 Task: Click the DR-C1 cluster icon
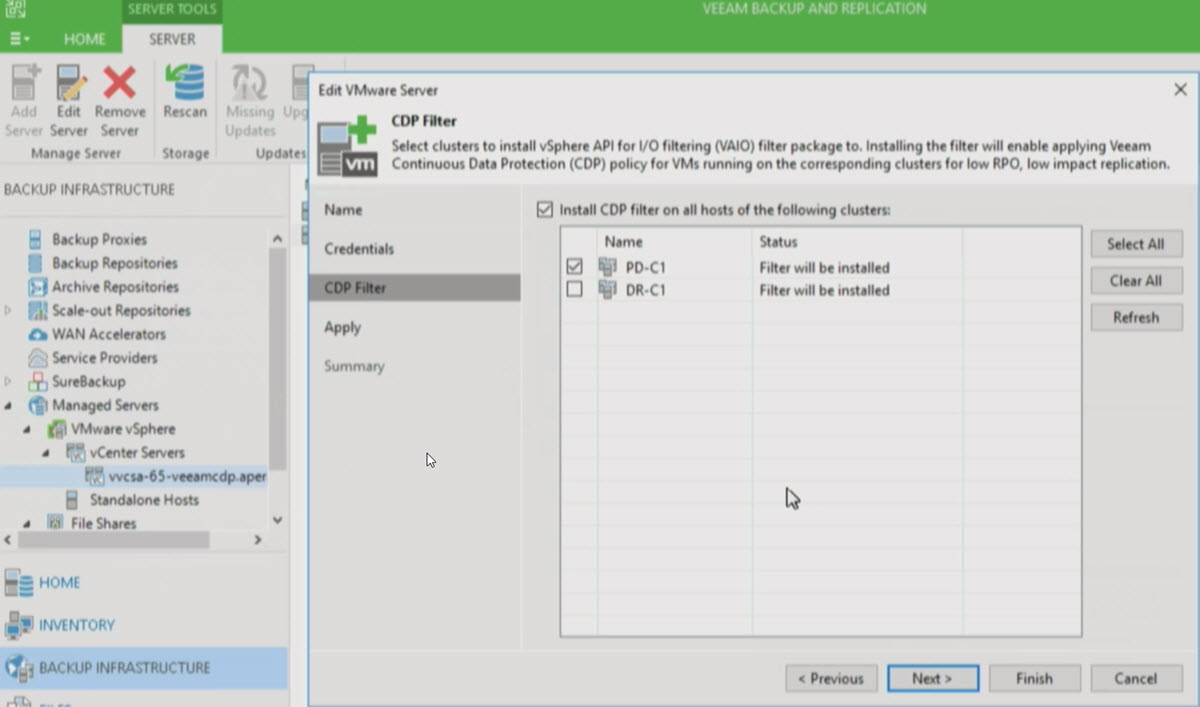pos(608,290)
